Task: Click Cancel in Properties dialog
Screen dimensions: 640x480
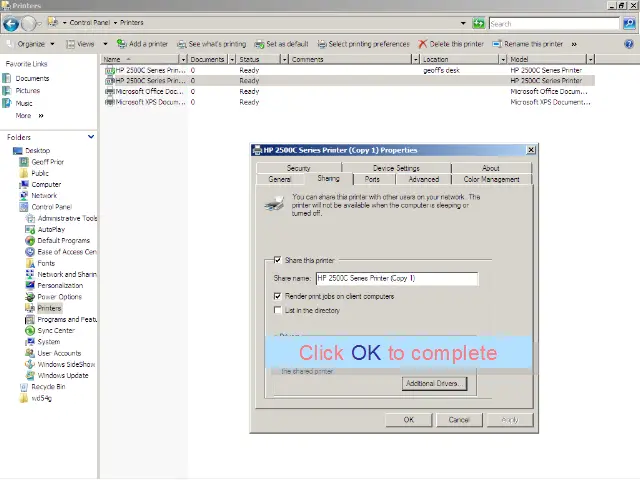Action: pyautogui.click(x=459, y=420)
